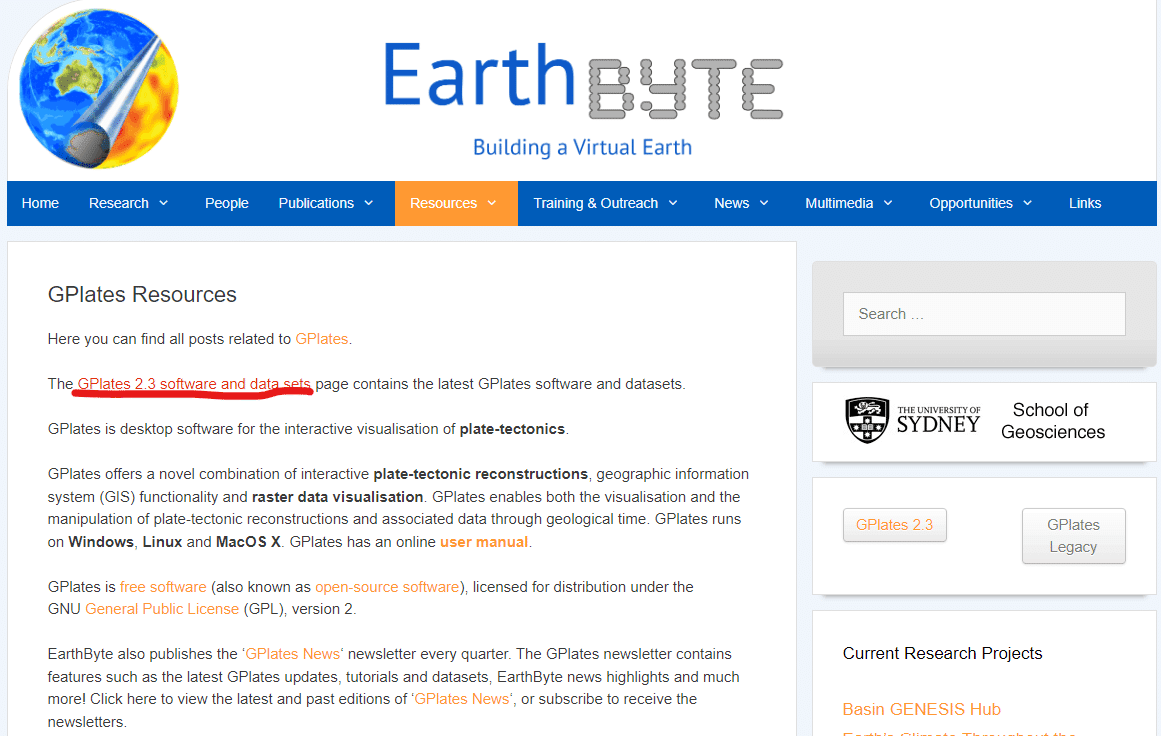Open the open-source software link
Image resolution: width=1161 pixels, height=736 pixels.
point(387,587)
